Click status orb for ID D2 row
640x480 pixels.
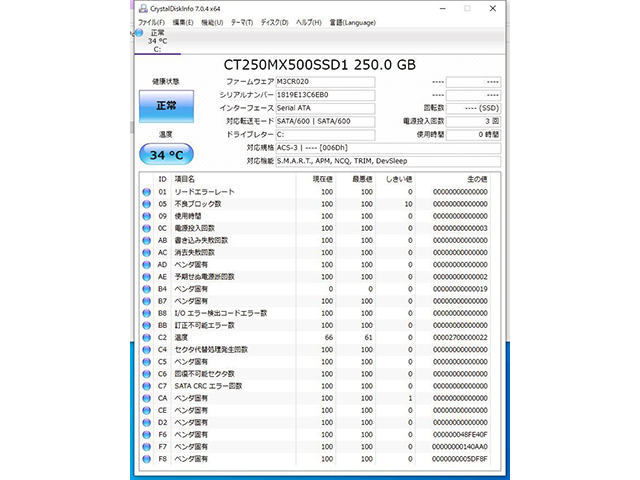pos(147,422)
